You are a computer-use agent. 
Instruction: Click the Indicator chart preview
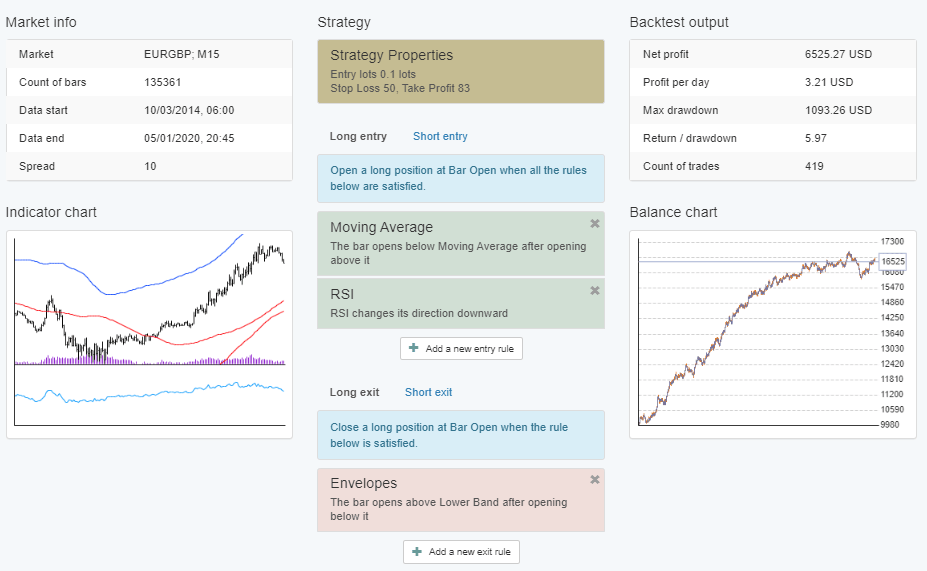point(149,334)
